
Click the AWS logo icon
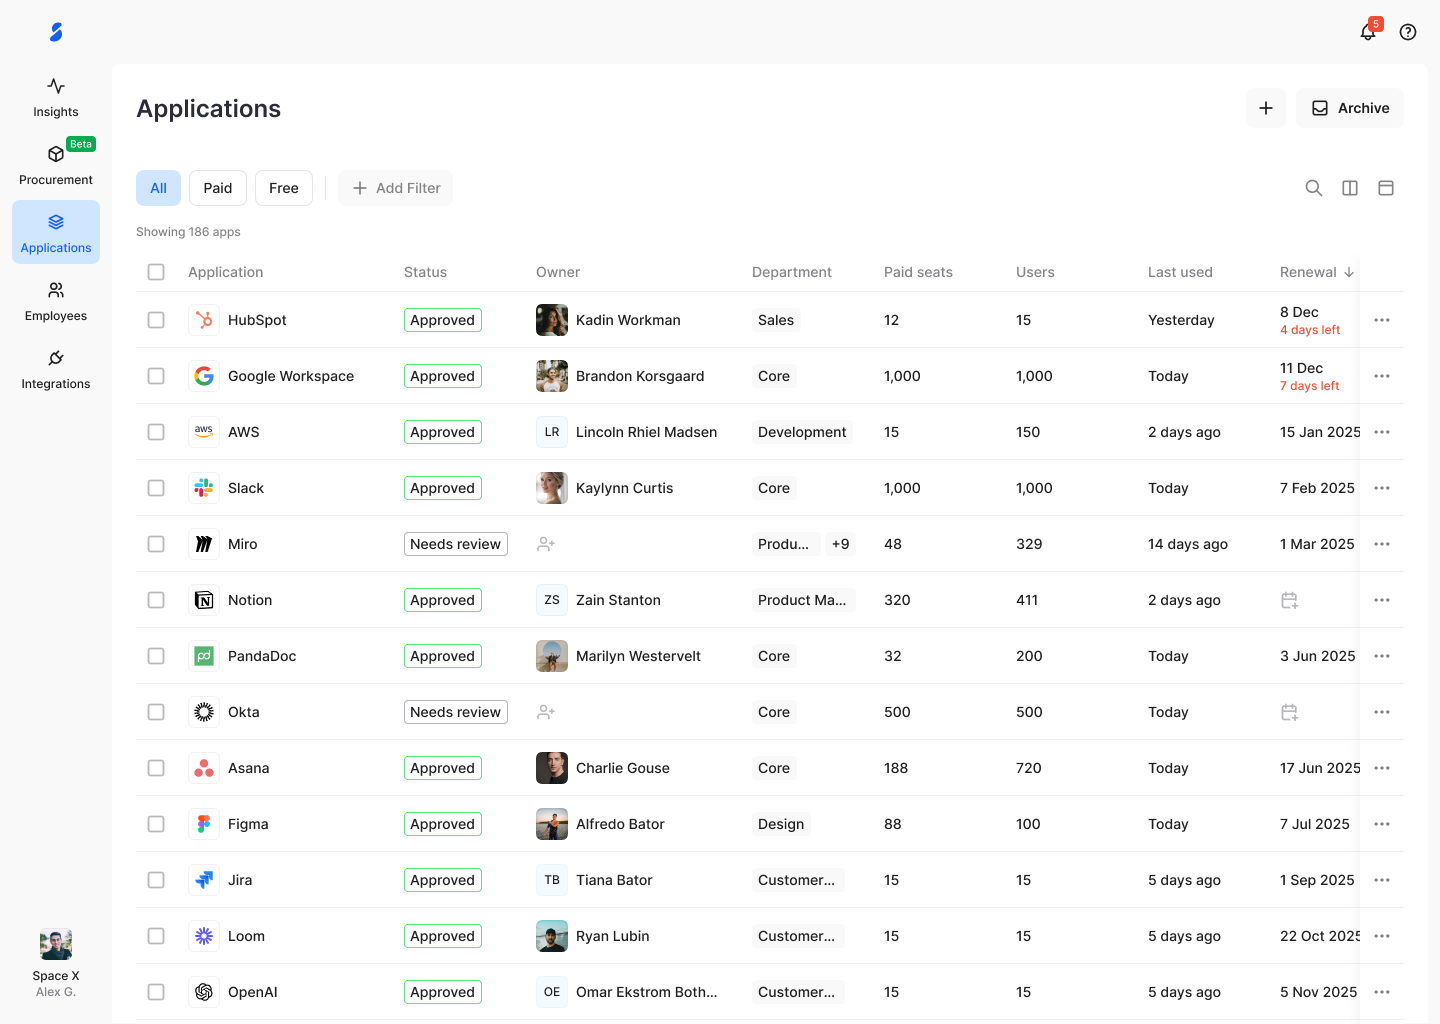pyautogui.click(x=204, y=432)
